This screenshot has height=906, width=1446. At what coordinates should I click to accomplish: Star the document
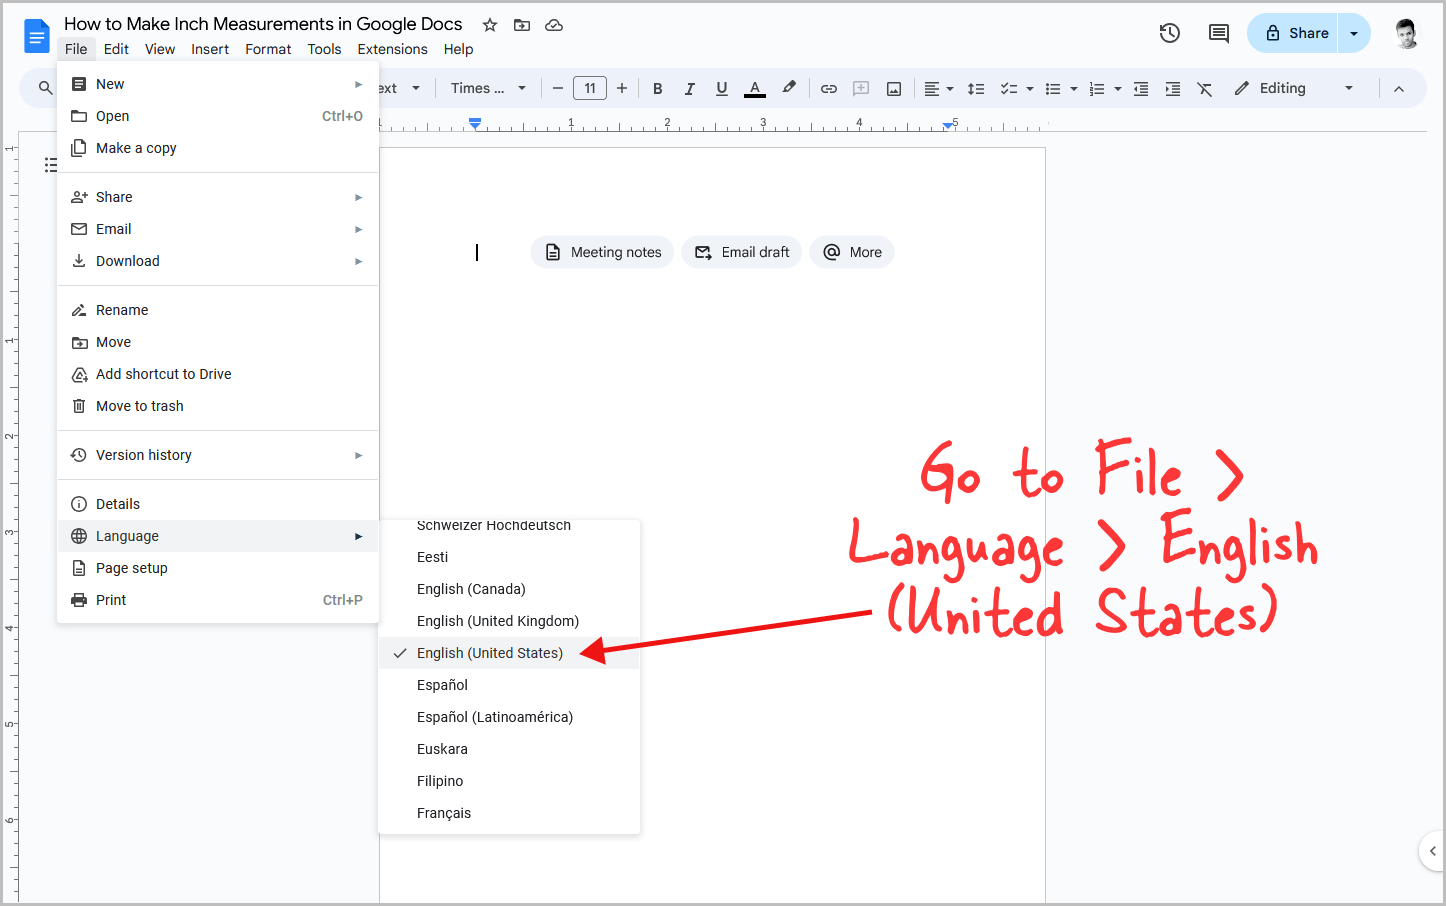[490, 25]
